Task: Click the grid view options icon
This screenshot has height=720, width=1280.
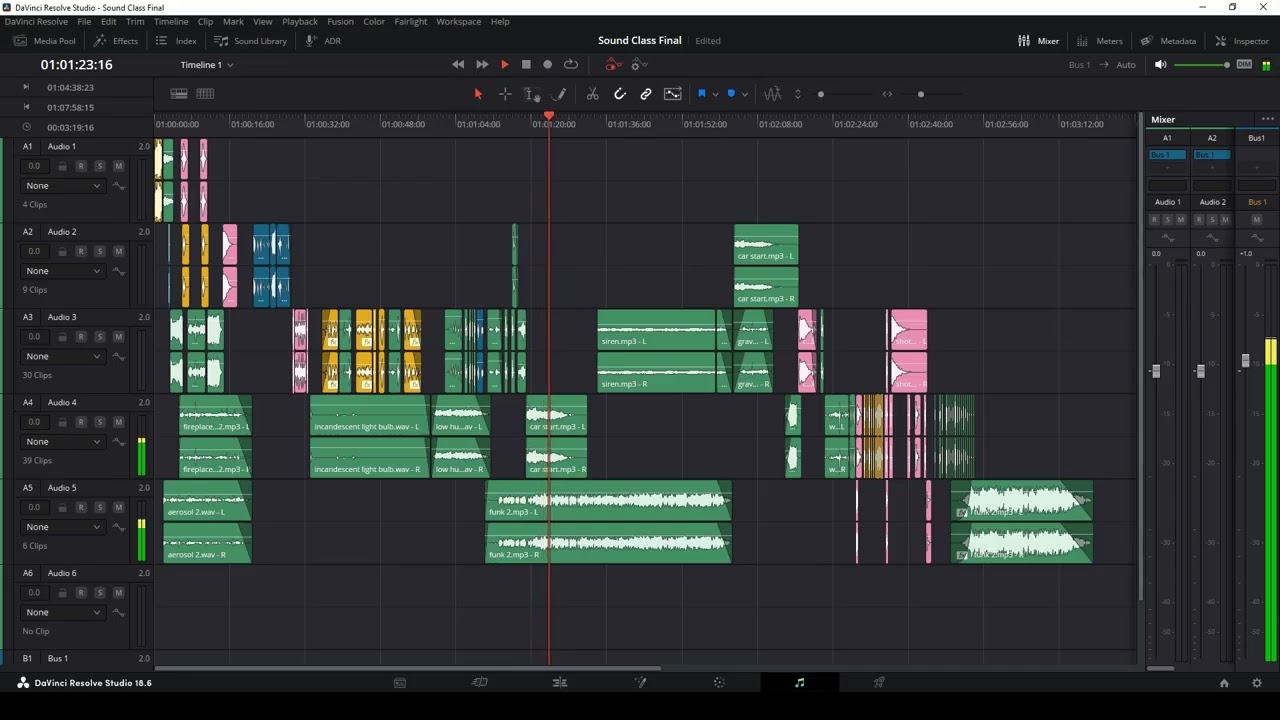Action: click(205, 94)
